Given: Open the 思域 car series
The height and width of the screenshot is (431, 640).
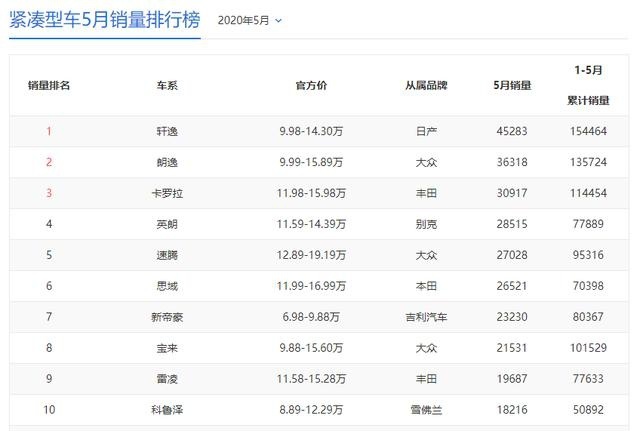Looking at the screenshot, I should [167, 286].
